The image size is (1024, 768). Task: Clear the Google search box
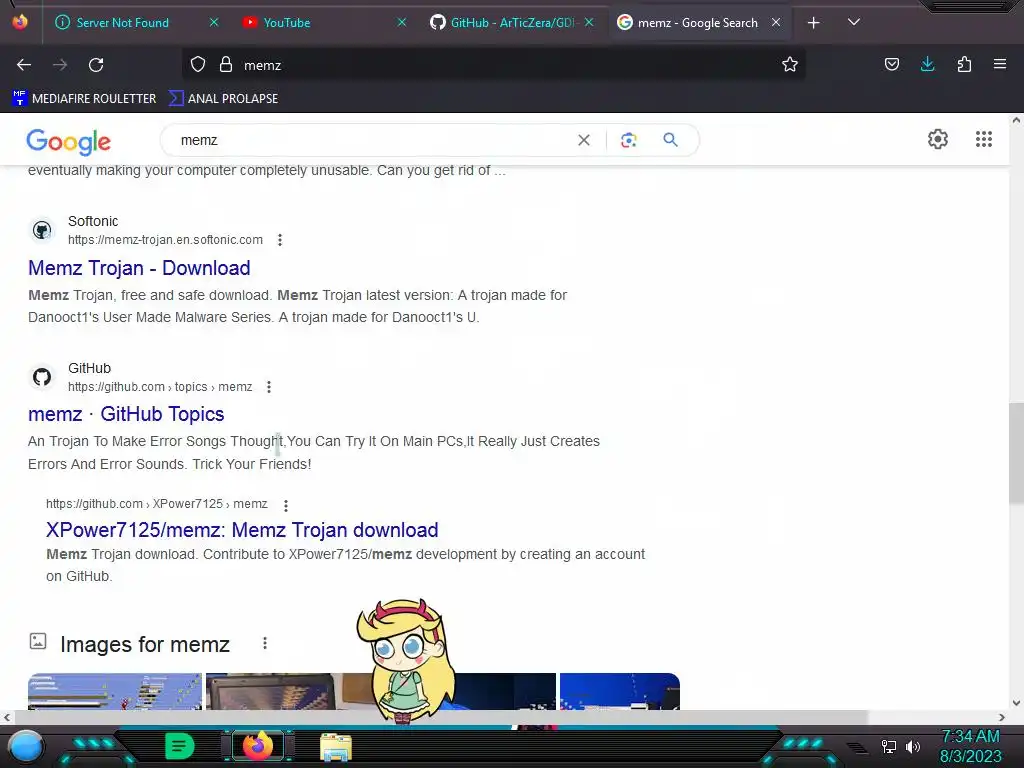(584, 140)
